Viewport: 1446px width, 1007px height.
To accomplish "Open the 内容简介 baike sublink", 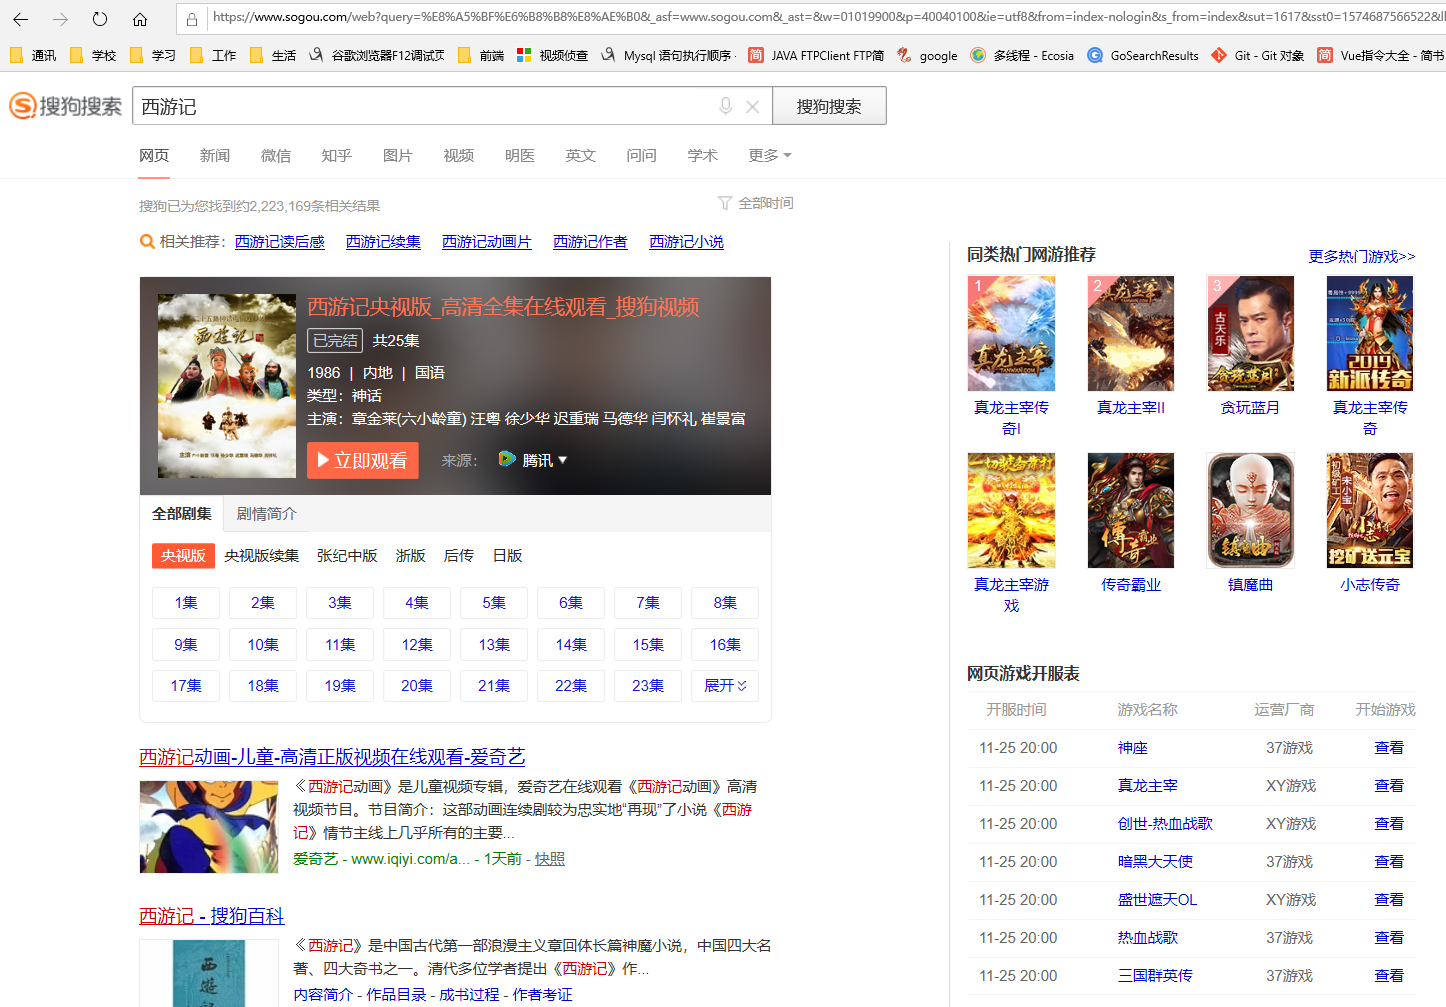I will 323,994.
